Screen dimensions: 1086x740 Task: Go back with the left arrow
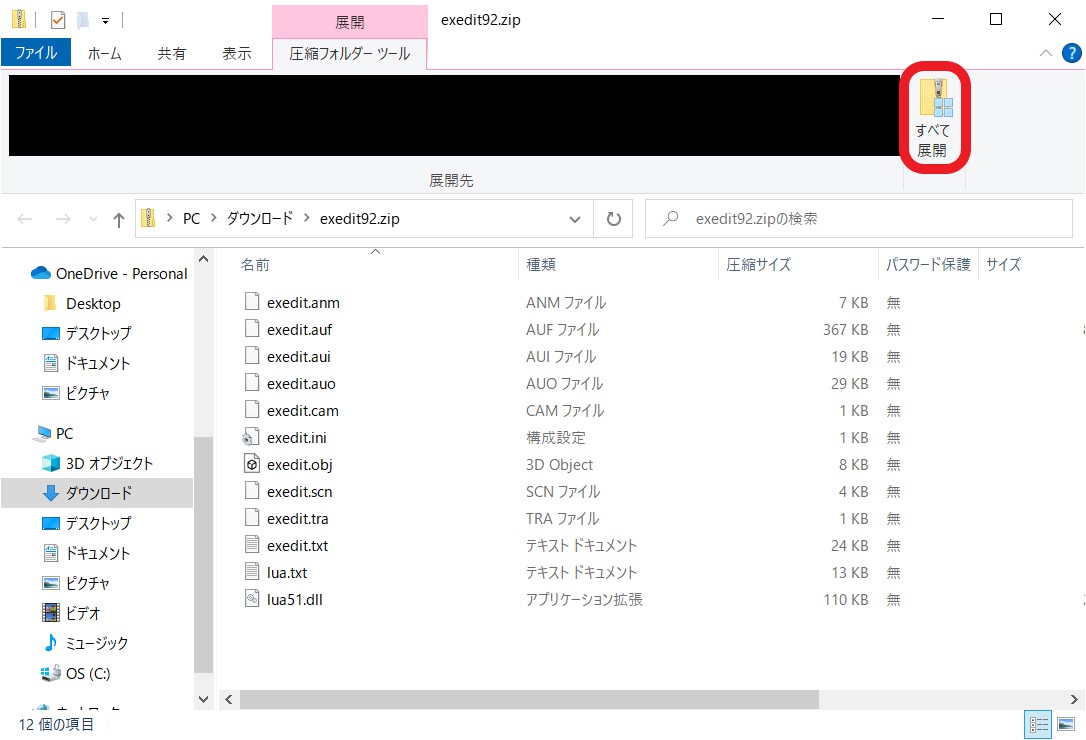(25, 219)
